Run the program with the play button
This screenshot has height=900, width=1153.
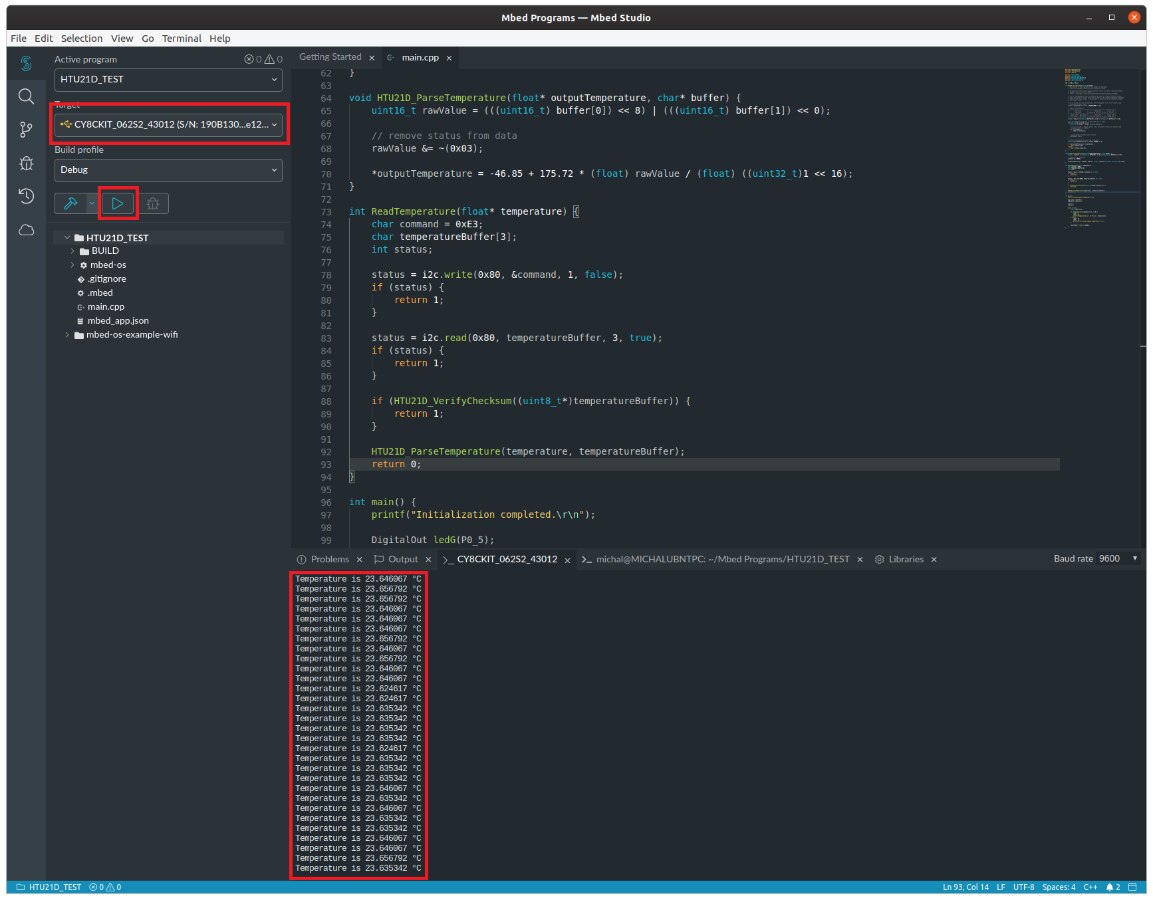tap(118, 203)
